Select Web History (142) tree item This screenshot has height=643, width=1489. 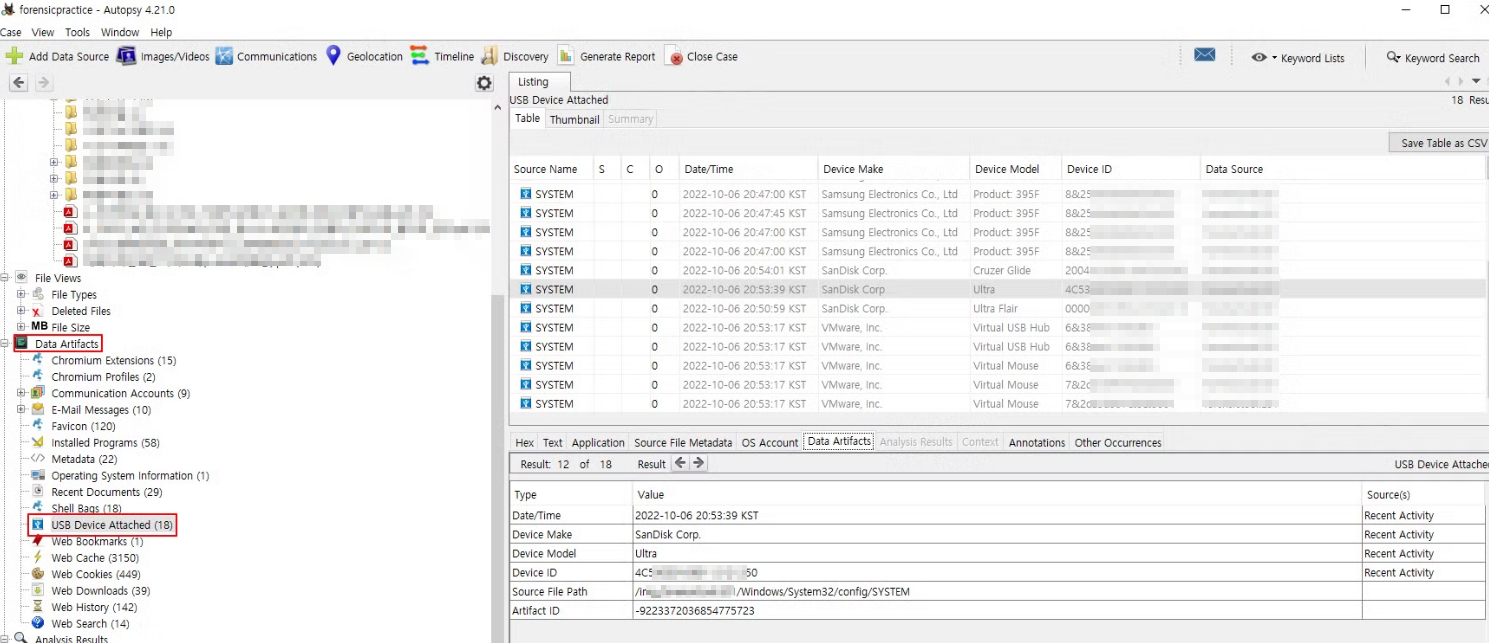tap(94, 607)
